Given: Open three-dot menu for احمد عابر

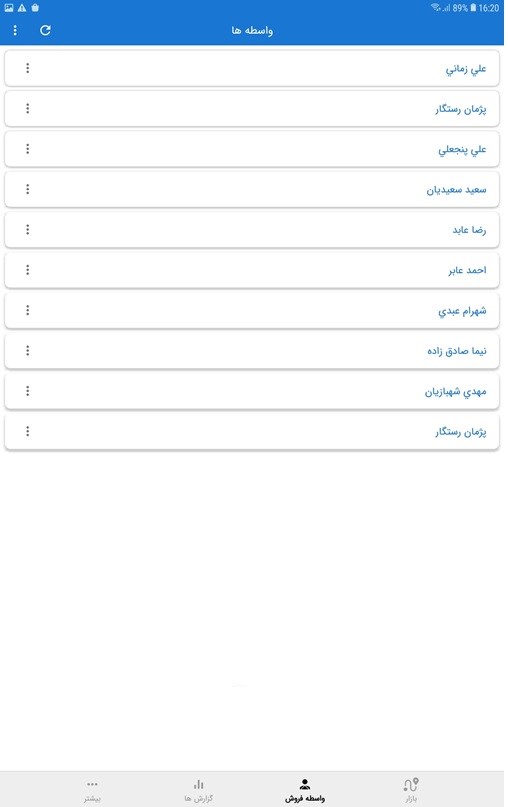Looking at the screenshot, I should pyautogui.click(x=27, y=270).
